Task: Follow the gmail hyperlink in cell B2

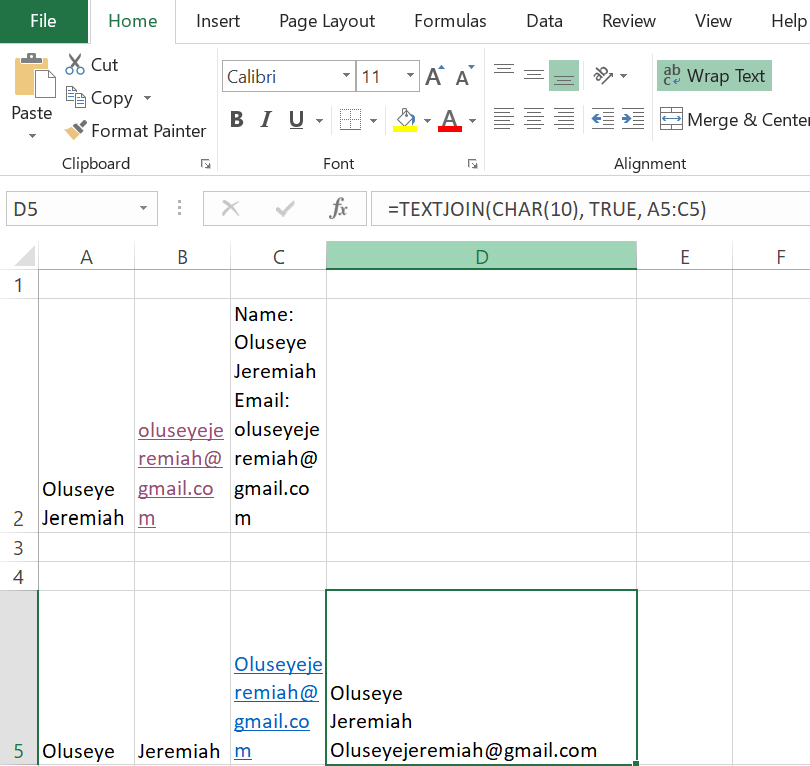Action: (x=180, y=458)
